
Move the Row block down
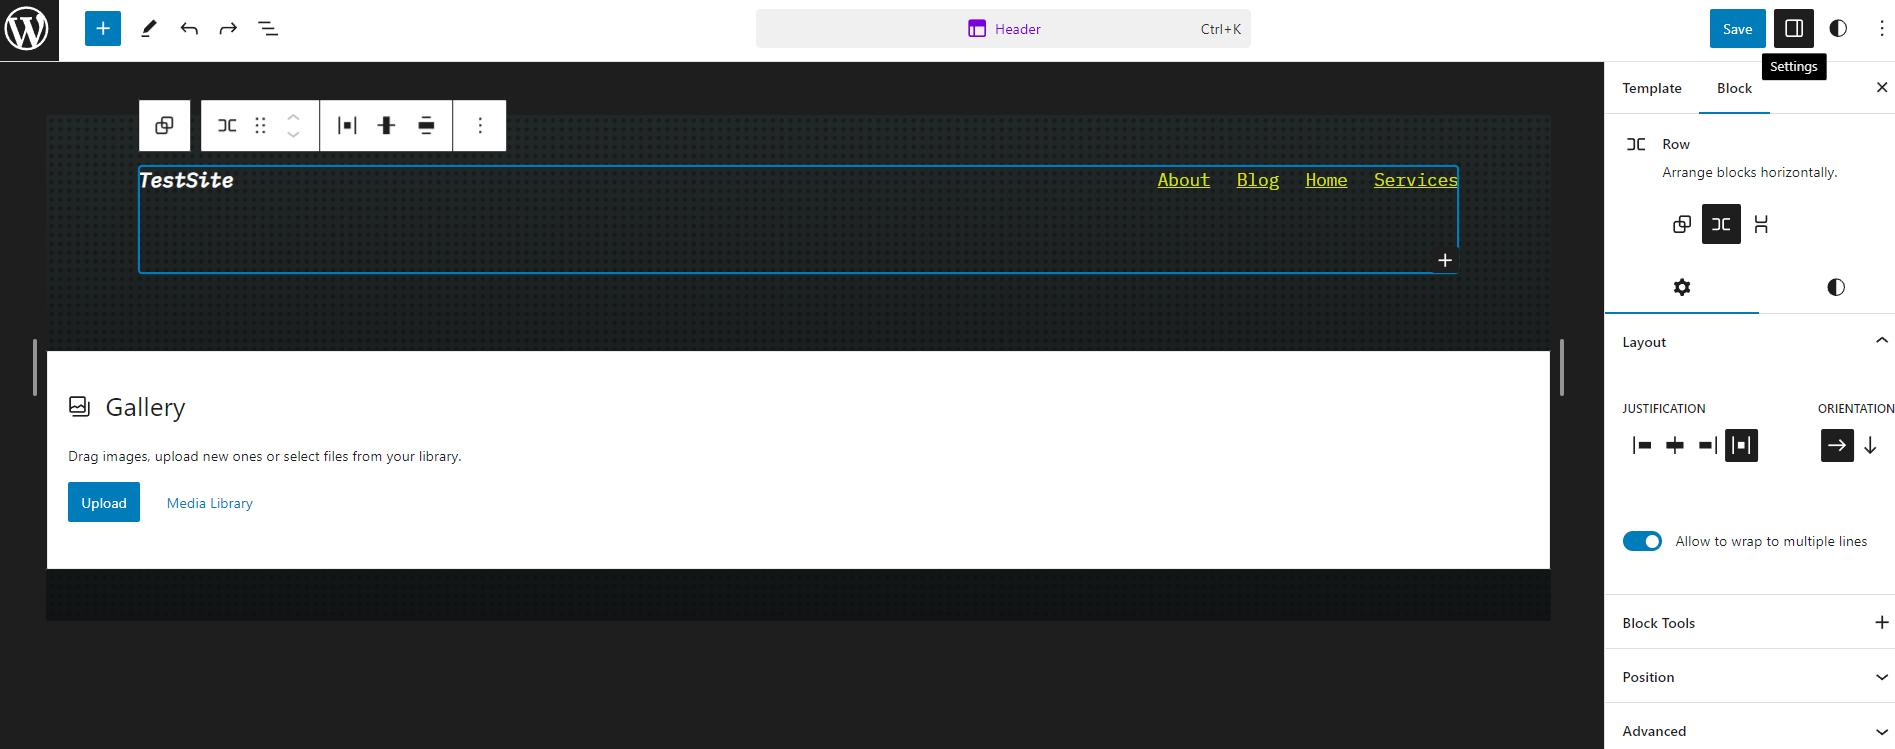click(x=293, y=134)
